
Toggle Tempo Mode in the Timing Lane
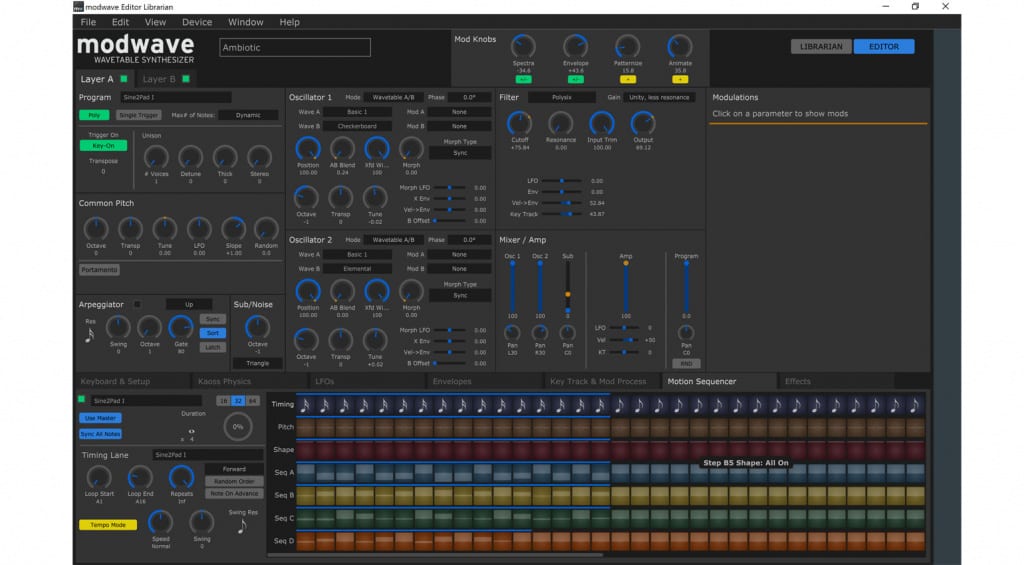click(x=108, y=525)
